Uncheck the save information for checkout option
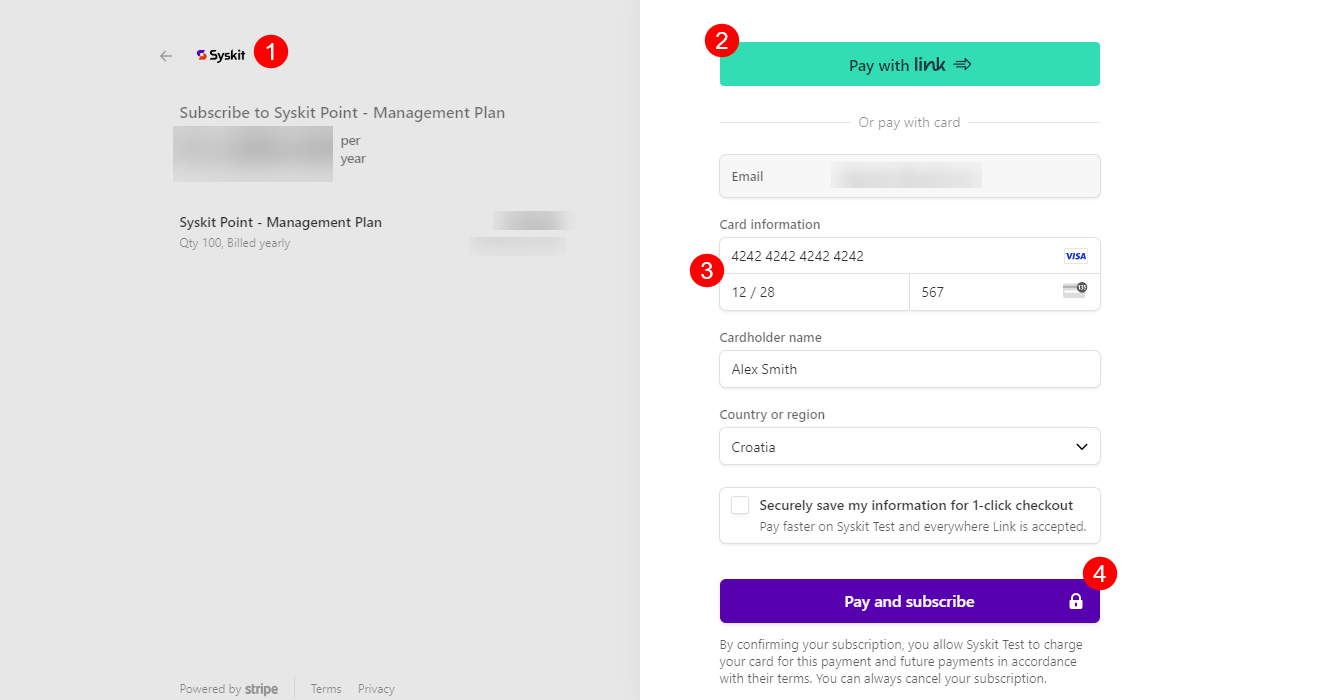The height and width of the screenshot is (700, 1323). click(739, 505)
